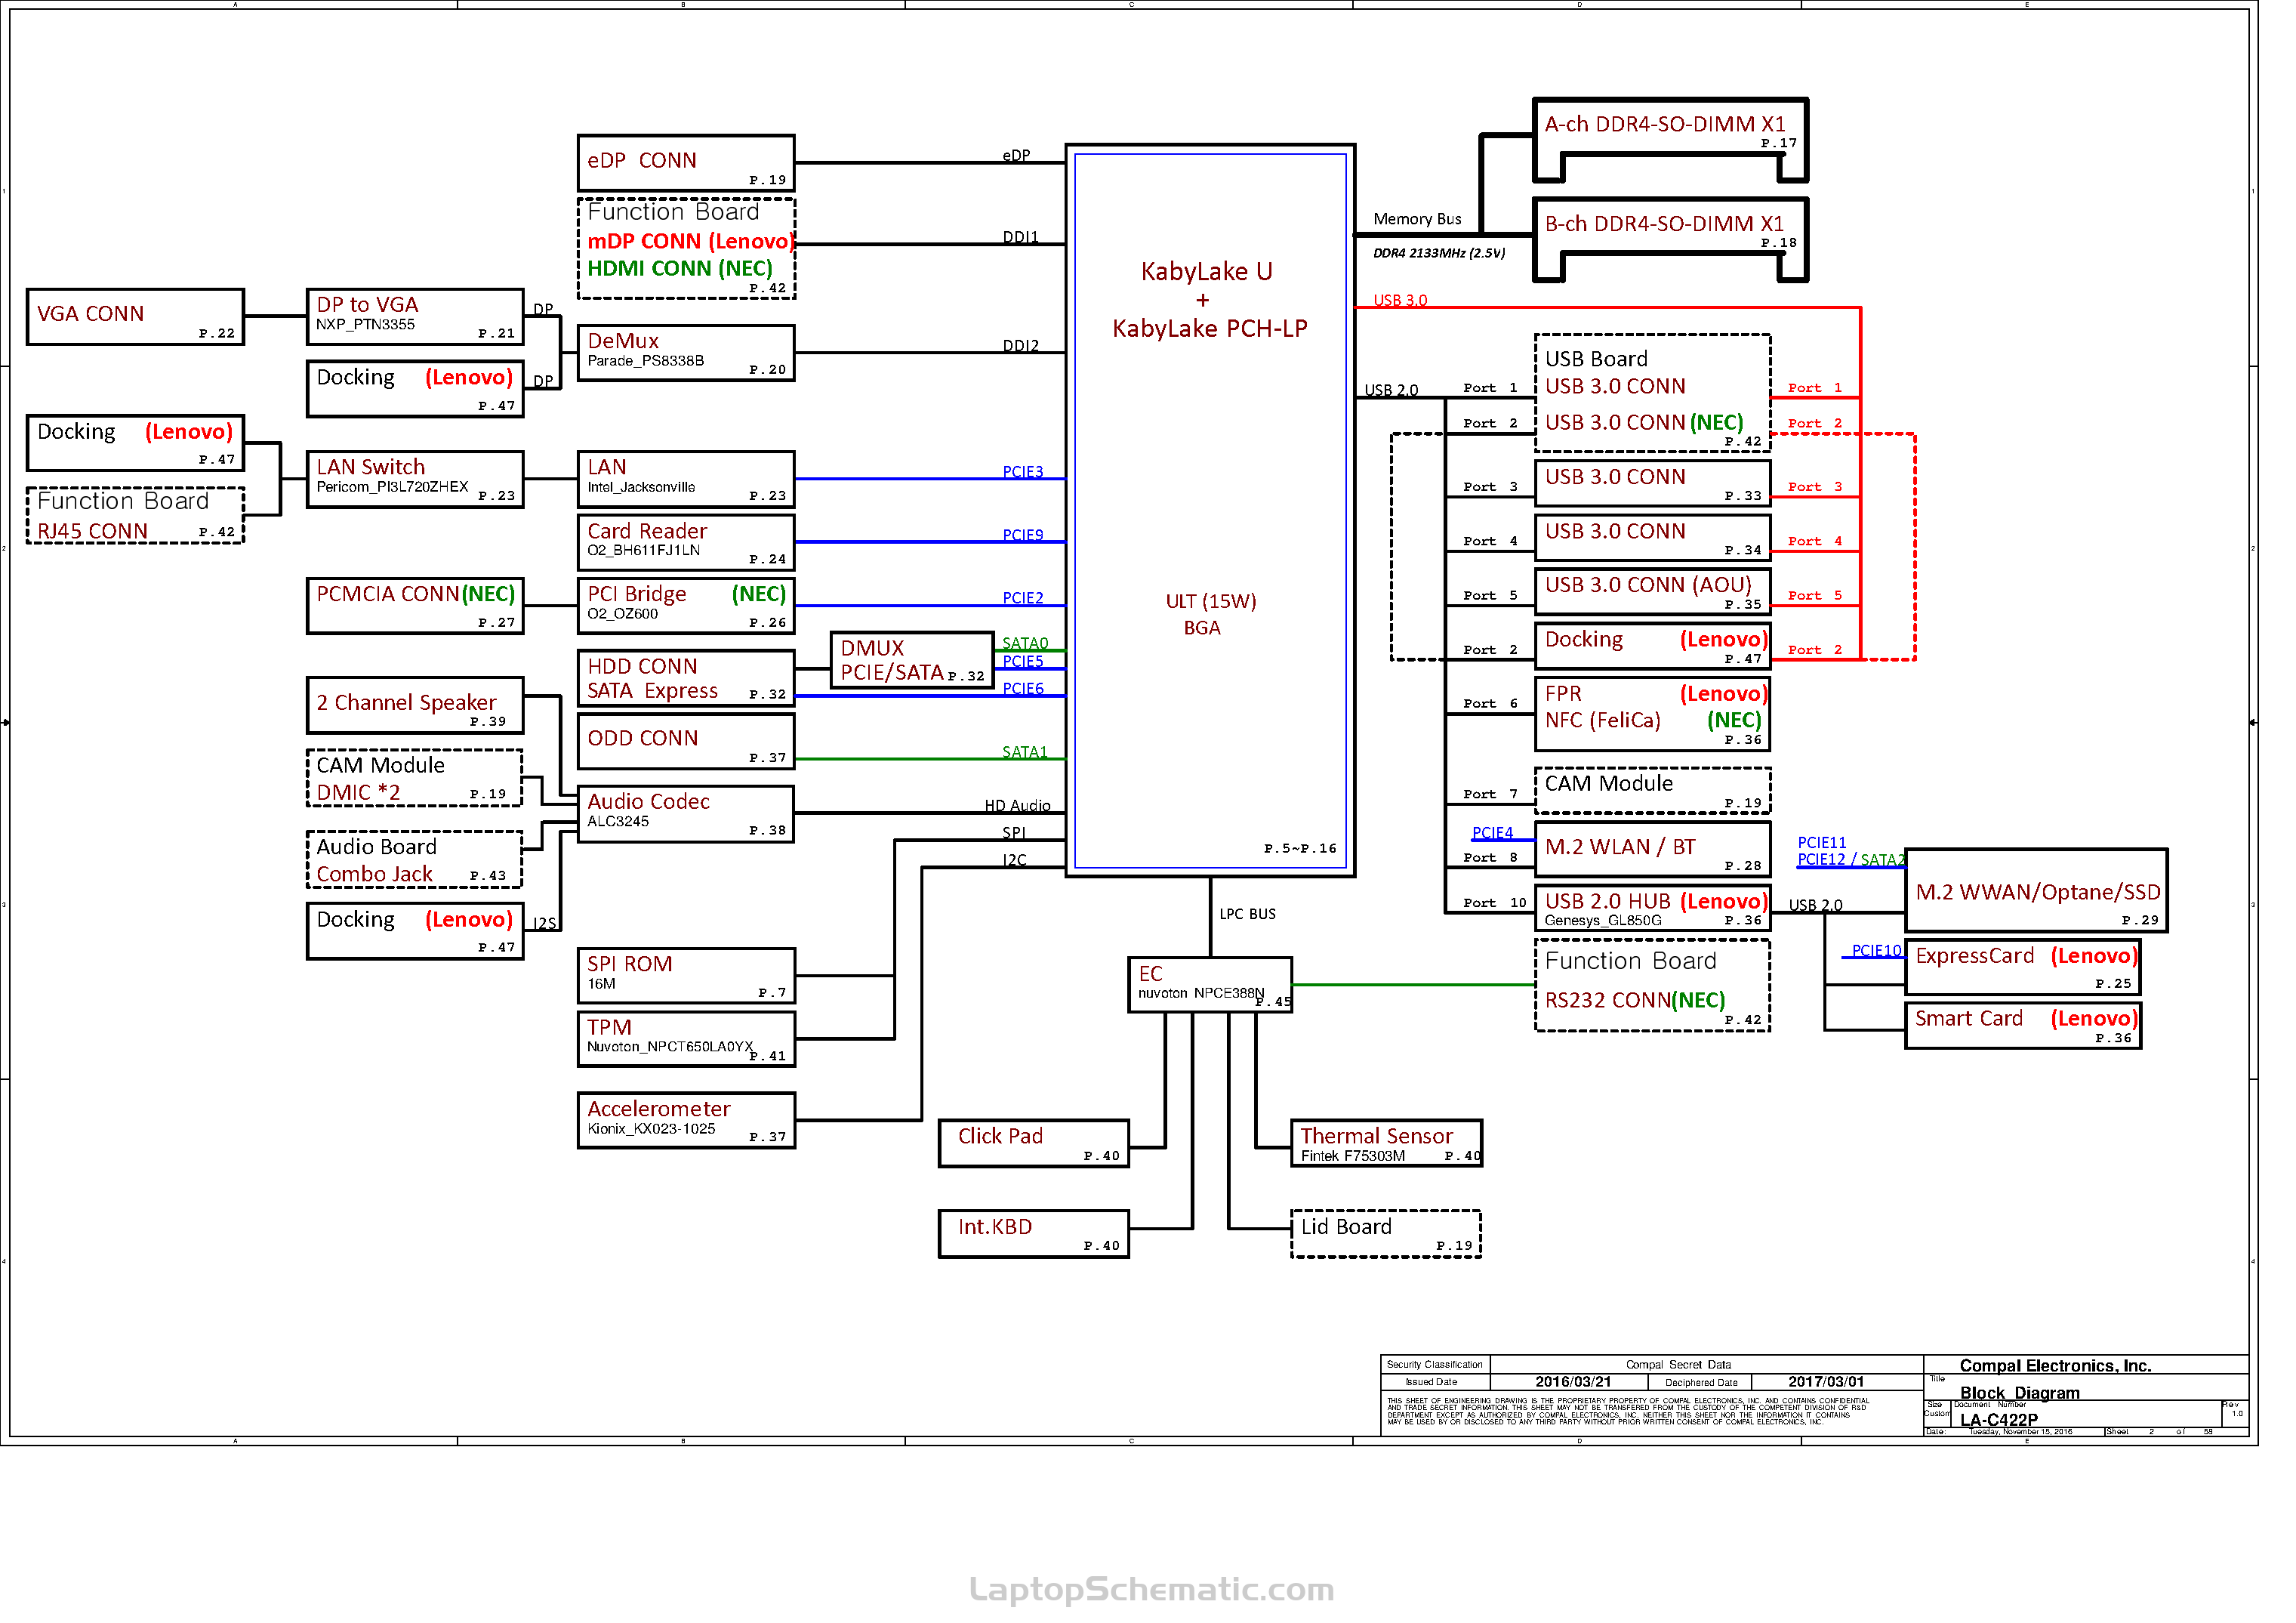Viewport: 2296px width, 1623px height.
Task: Click the Card Reader O2_BH611FJ1LN block
Action: [686, 543]
